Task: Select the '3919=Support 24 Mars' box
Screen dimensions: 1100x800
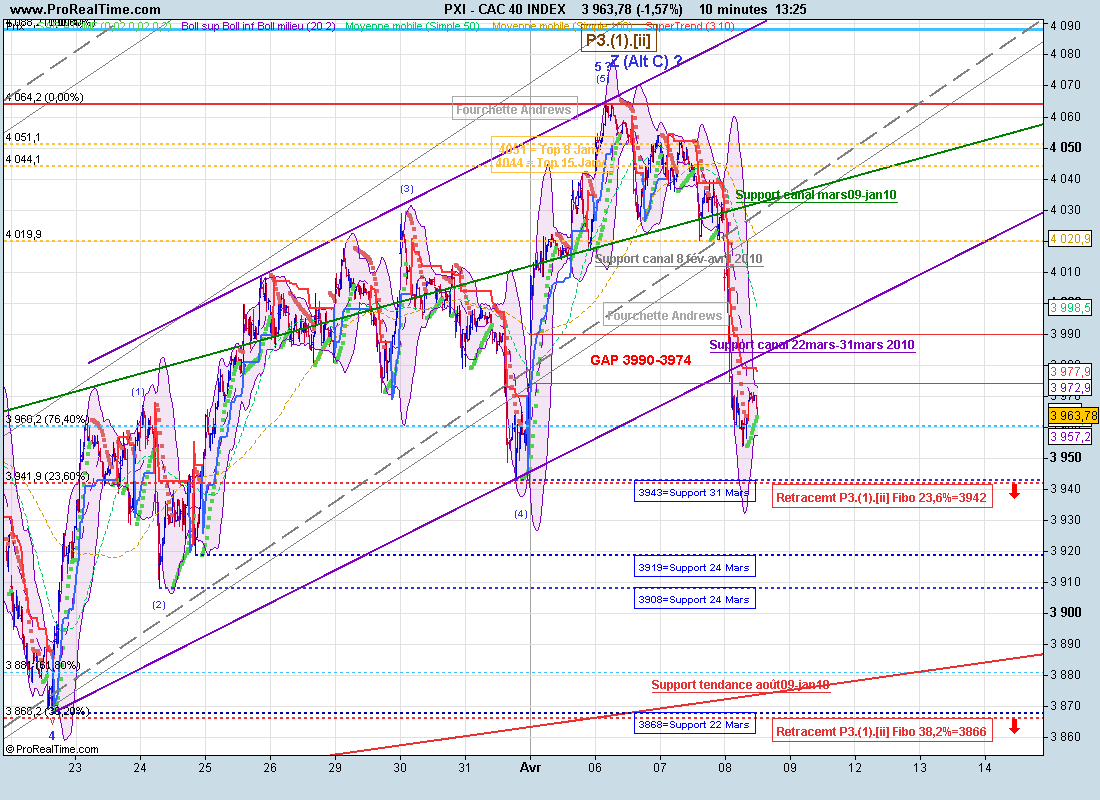Action: (x=694, y=567)
